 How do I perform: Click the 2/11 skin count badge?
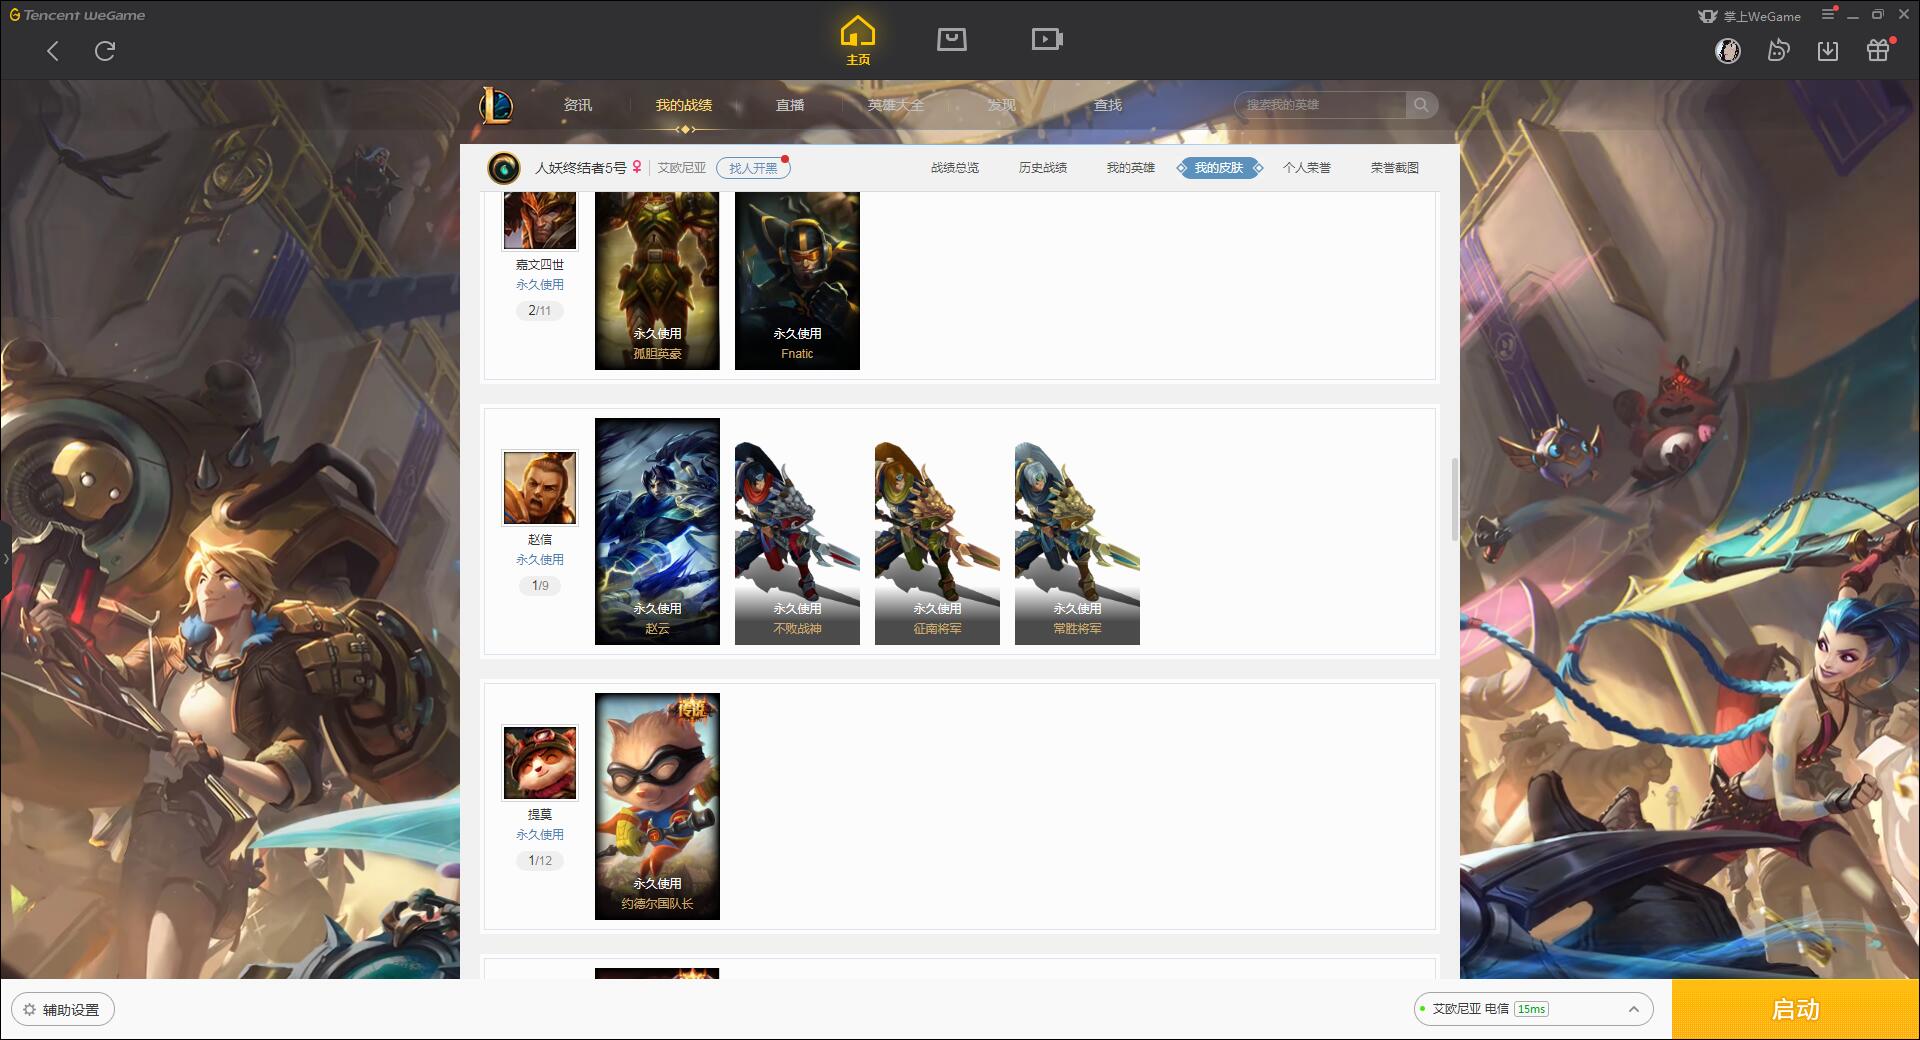pyautogui.click(x=540, y=311)
